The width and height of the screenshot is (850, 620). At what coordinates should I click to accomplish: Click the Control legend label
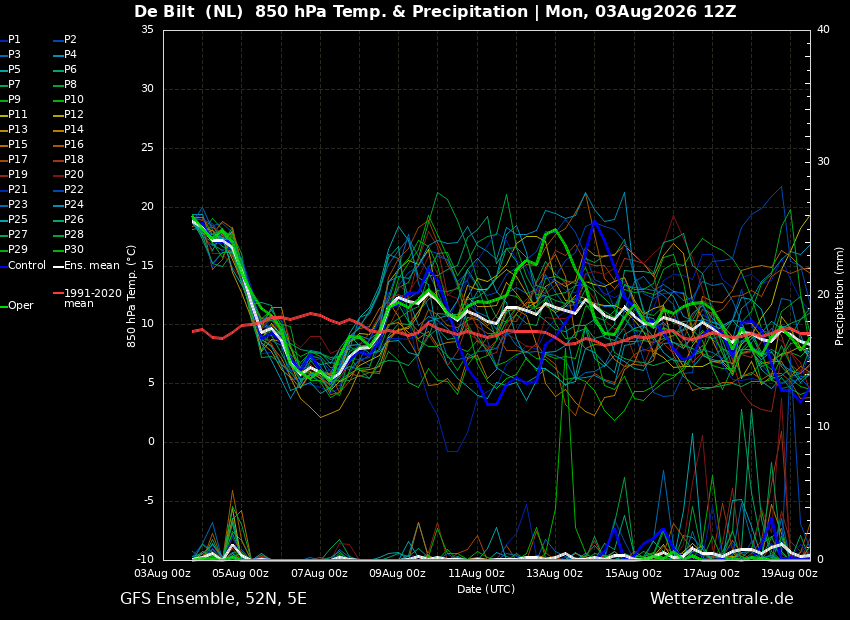[x=27, y=266]
